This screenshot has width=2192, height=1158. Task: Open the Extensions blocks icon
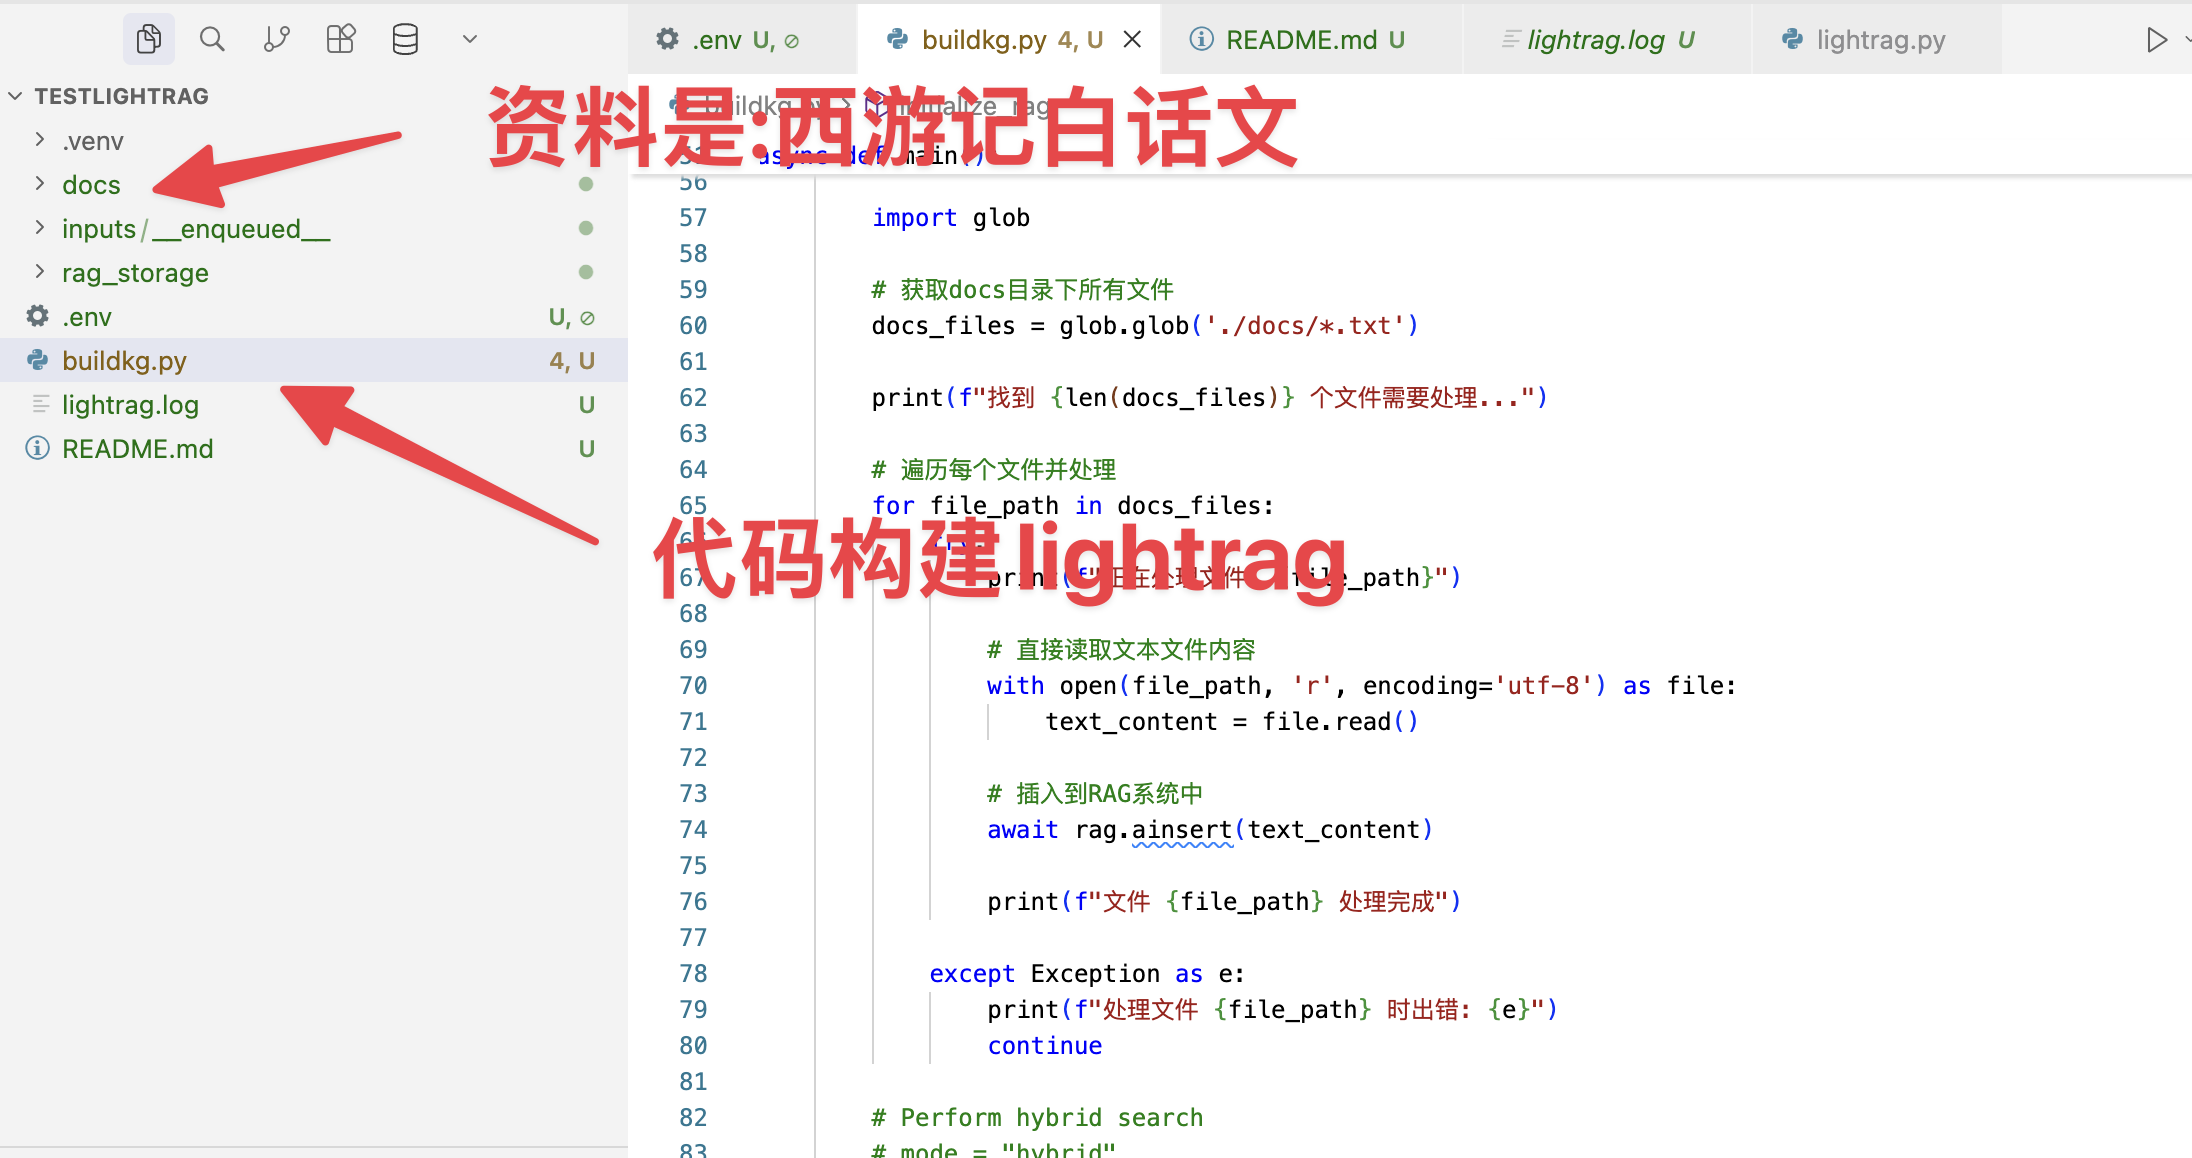[341, 39]
